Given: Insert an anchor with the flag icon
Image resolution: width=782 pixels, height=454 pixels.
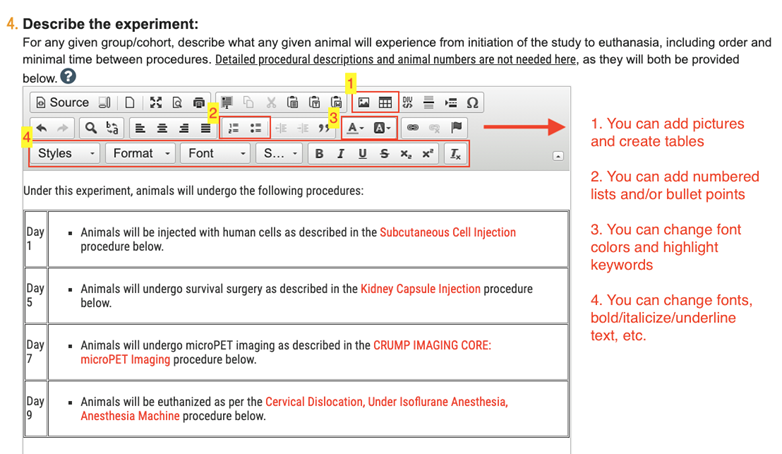Looking at the screenshot, I should click(x=456, y=128).
